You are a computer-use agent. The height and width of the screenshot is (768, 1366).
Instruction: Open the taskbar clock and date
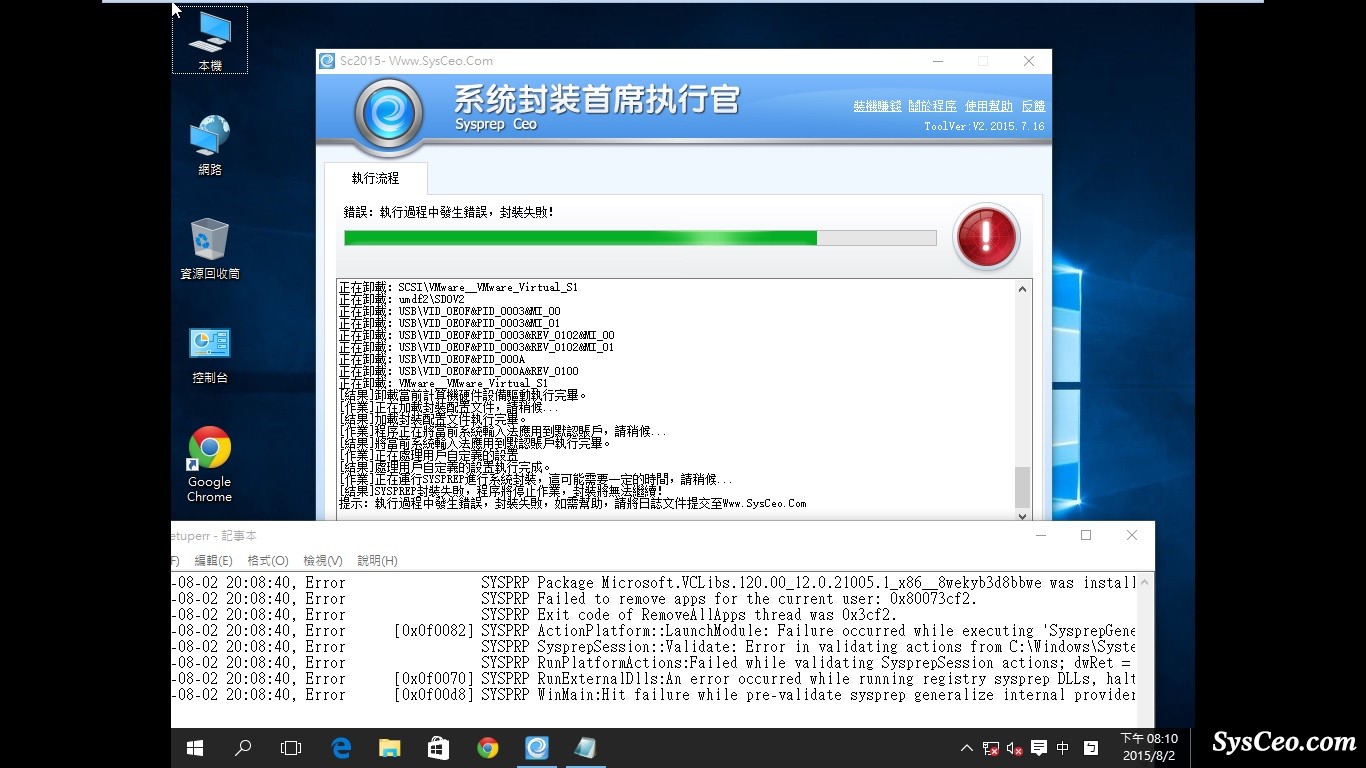tap(1148, 748)
